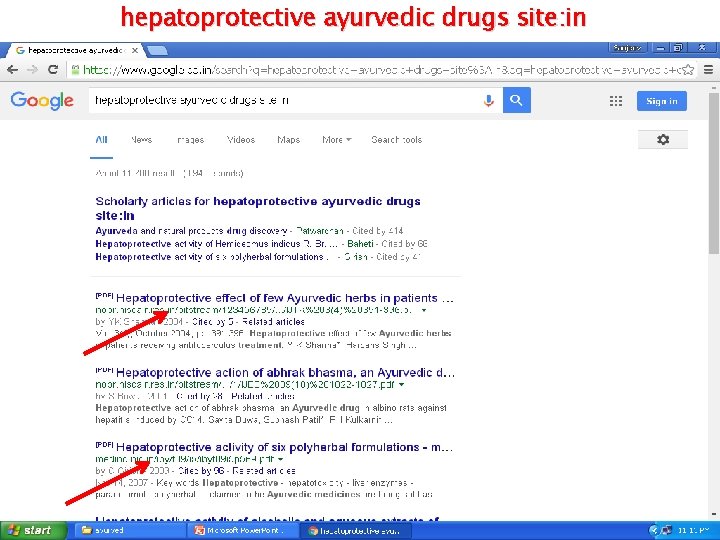Open scholarly six polyherbal formulations link
Screen dimensions: 720x540
coord(212,257)
